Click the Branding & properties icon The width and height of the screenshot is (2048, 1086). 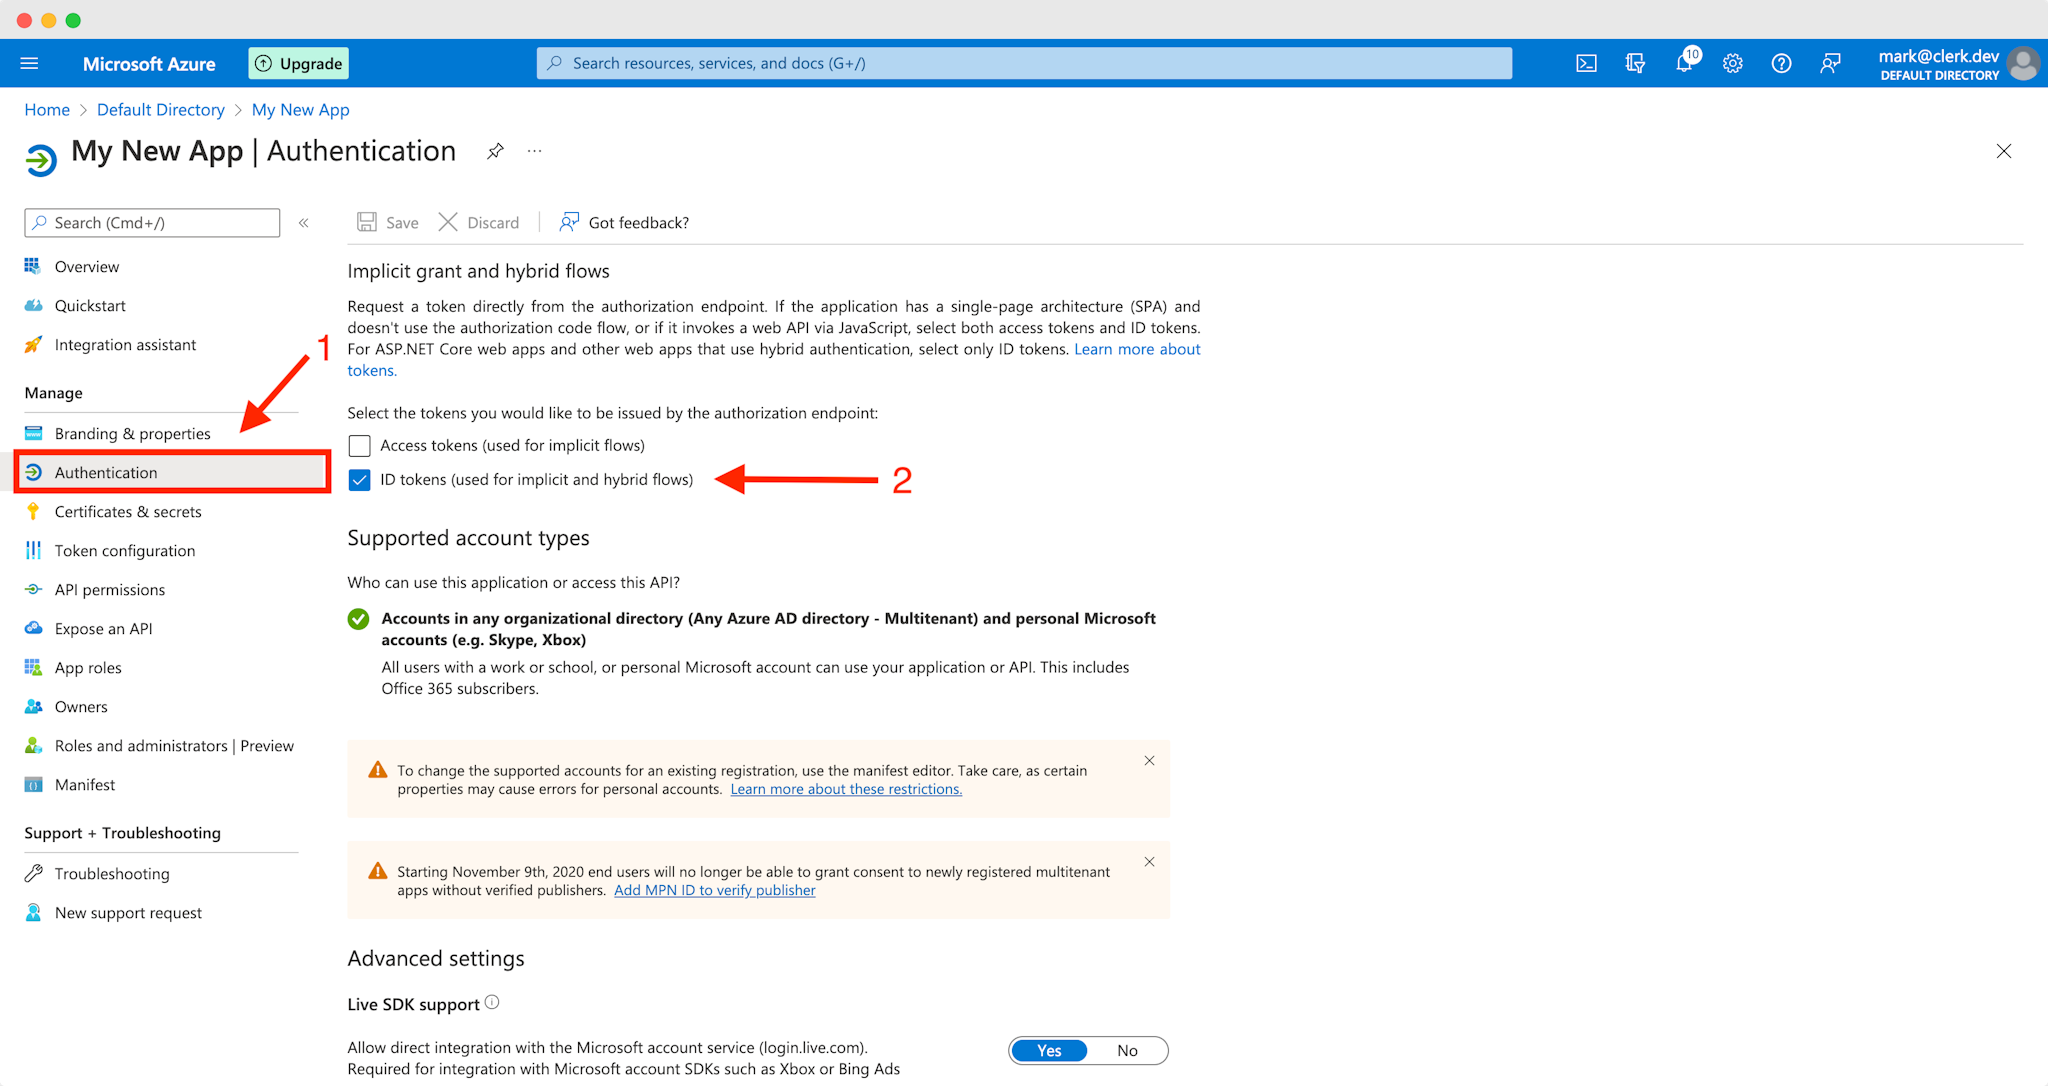coord(33,433)
